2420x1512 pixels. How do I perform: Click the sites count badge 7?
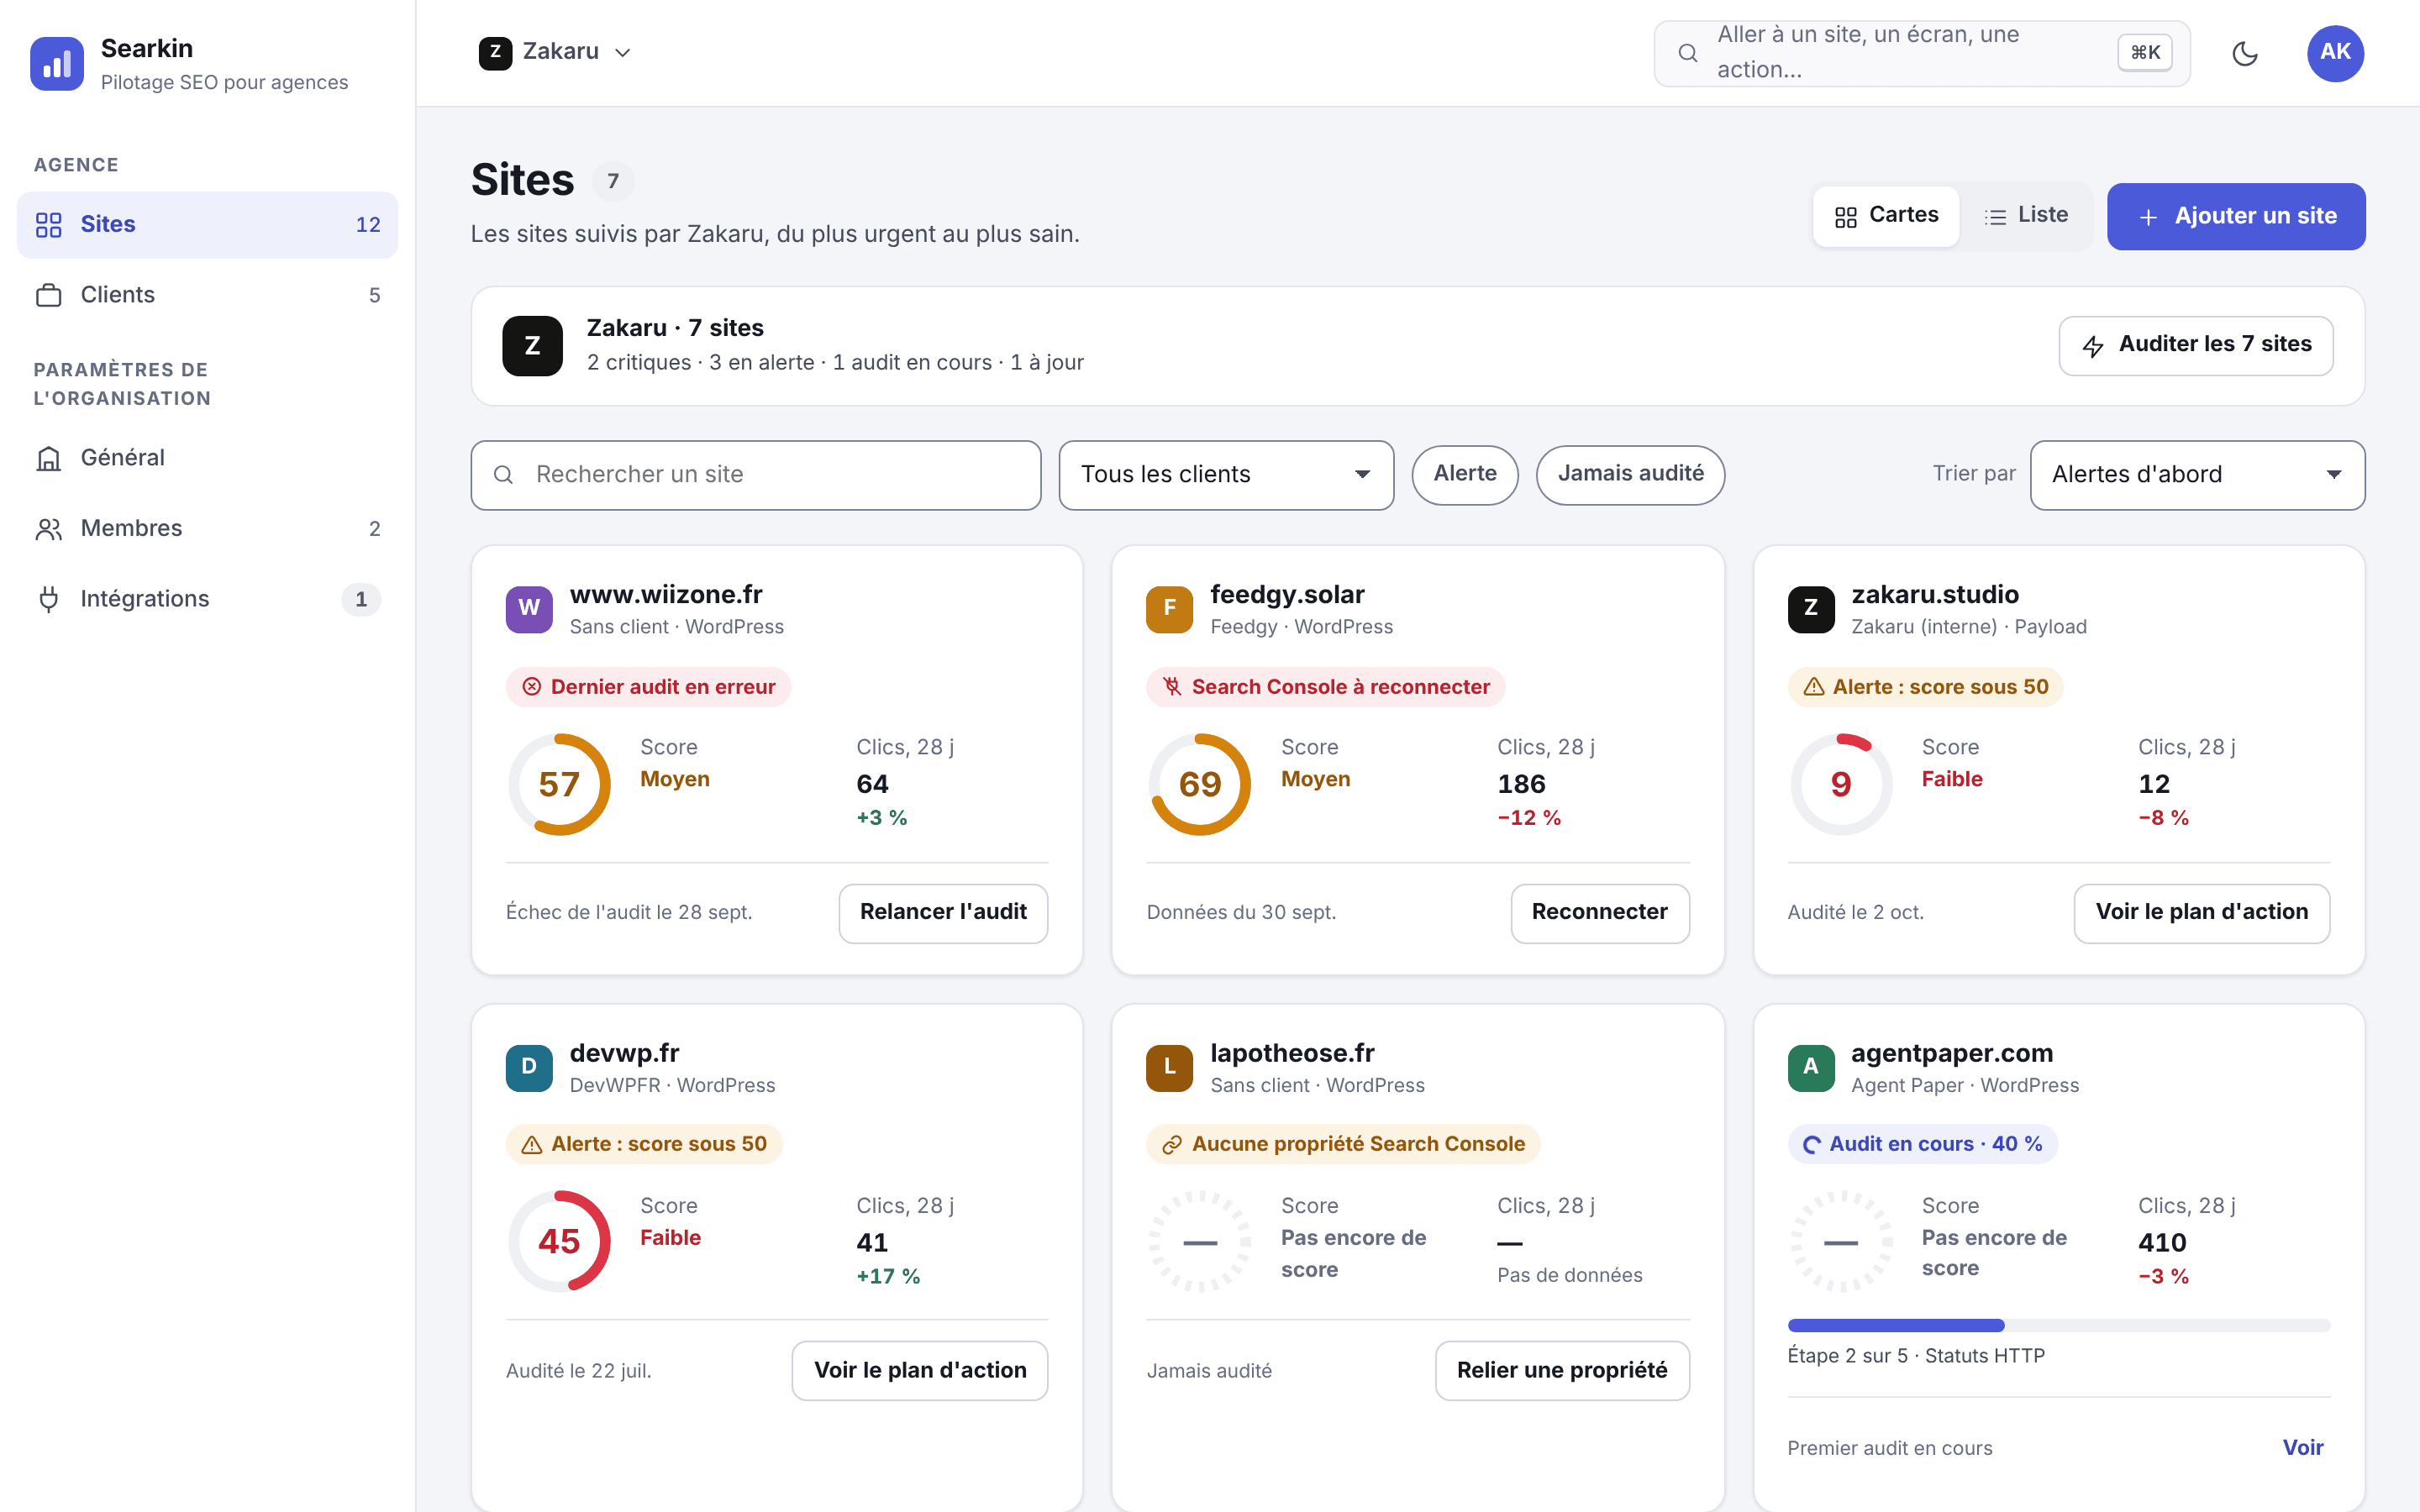coord(613,181)
